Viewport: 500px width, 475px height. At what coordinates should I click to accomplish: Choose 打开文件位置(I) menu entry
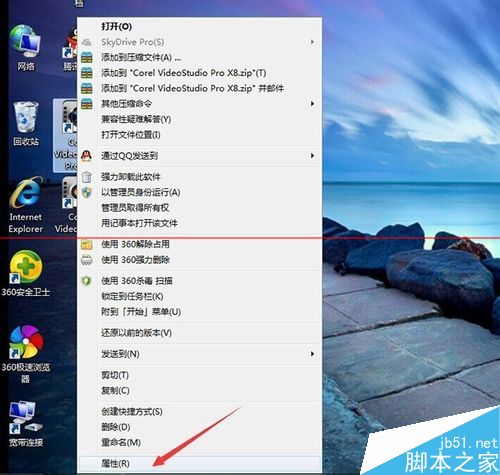tap(200, 135)
